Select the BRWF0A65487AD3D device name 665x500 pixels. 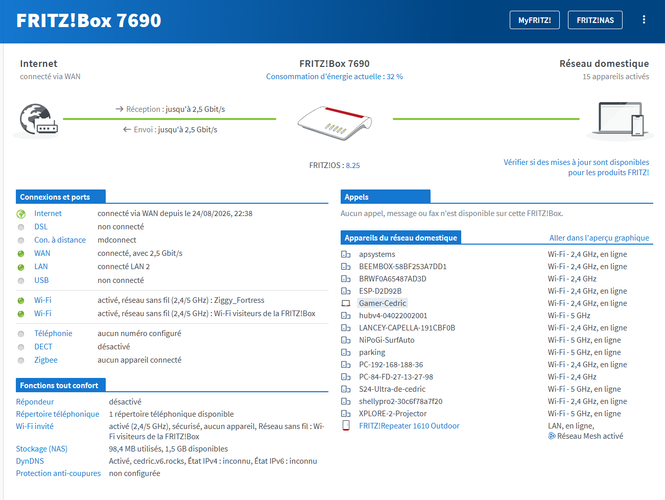392,279
